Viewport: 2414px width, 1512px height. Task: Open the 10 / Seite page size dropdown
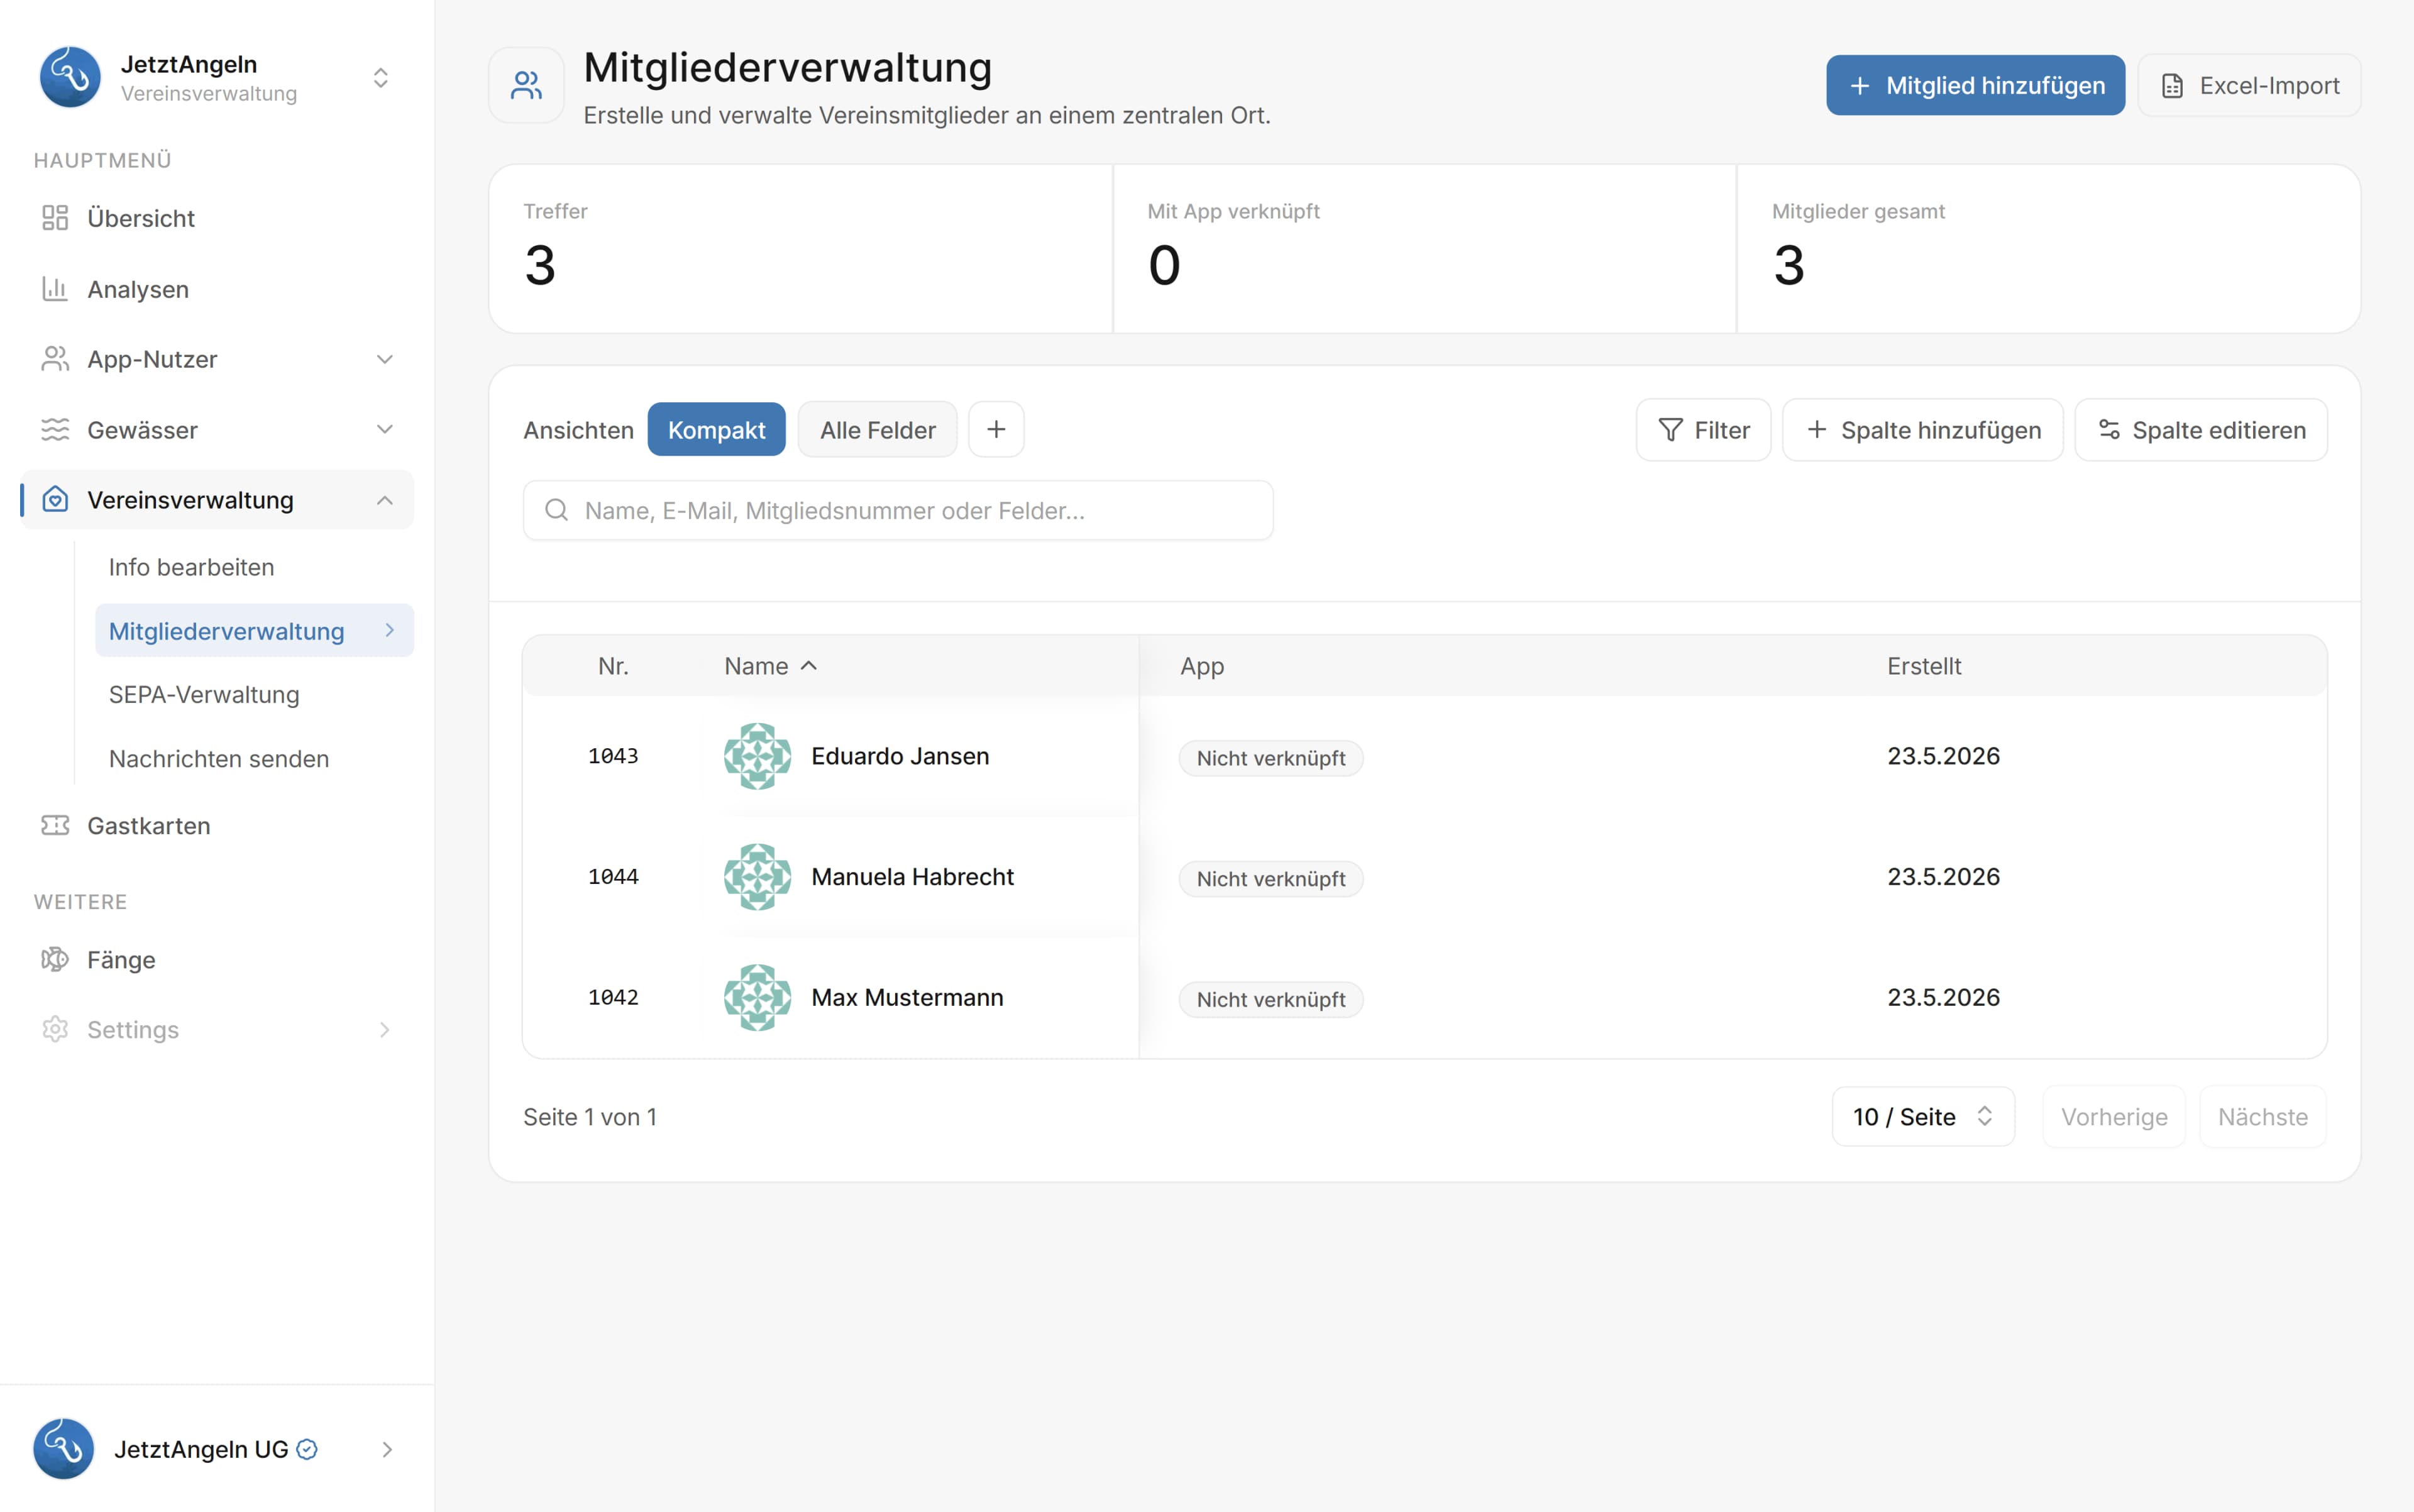(1923, 1117)
